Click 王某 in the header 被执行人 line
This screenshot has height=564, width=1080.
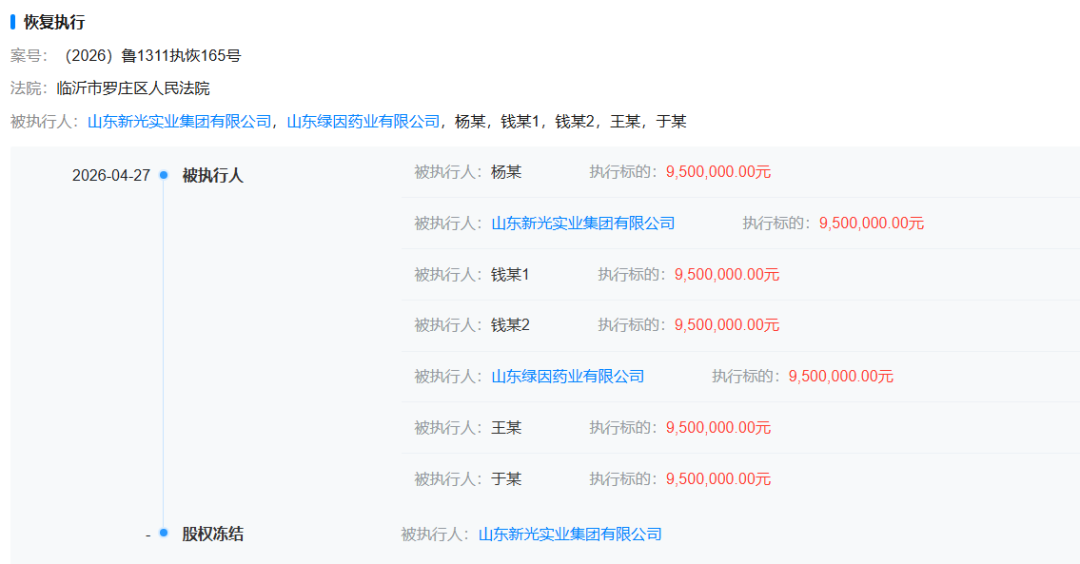click(x=625, y=122)
